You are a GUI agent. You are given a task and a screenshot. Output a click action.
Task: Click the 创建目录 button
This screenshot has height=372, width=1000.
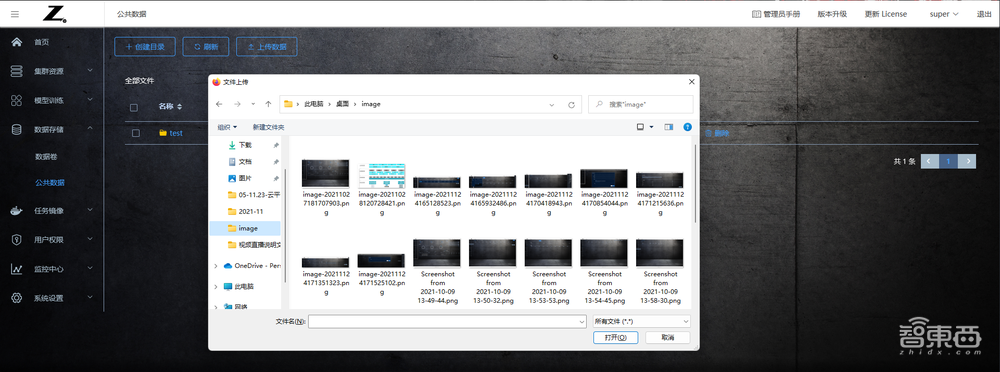[x=145, y=47]
